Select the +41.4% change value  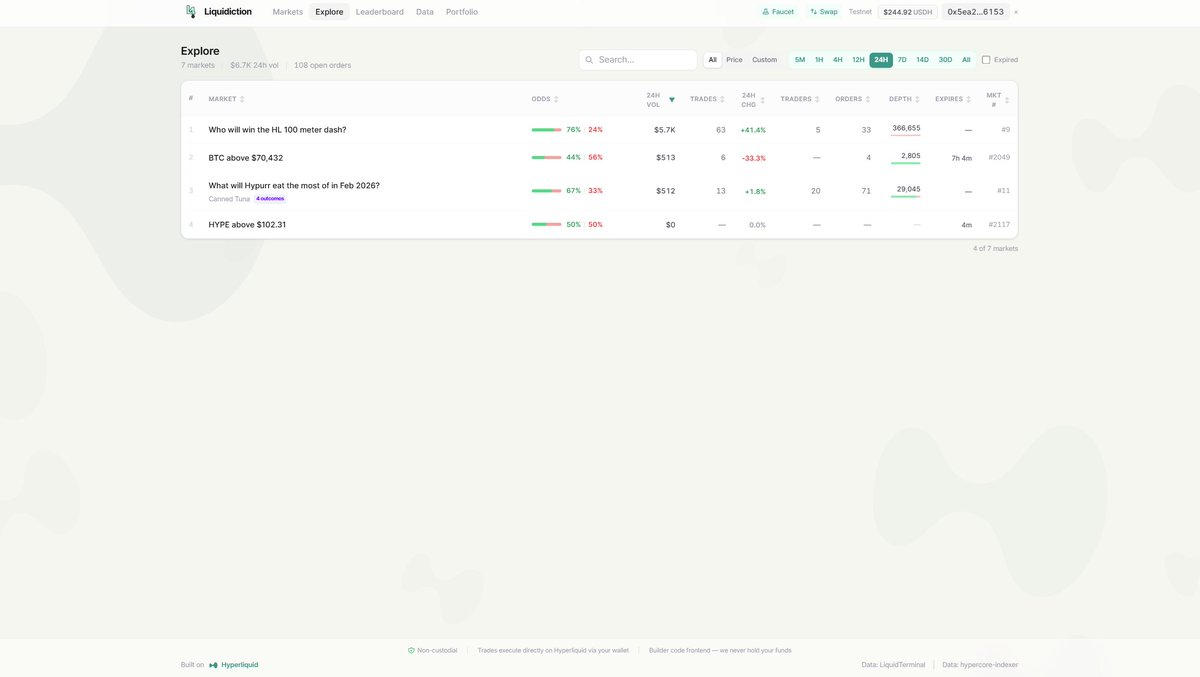(753, 130)
